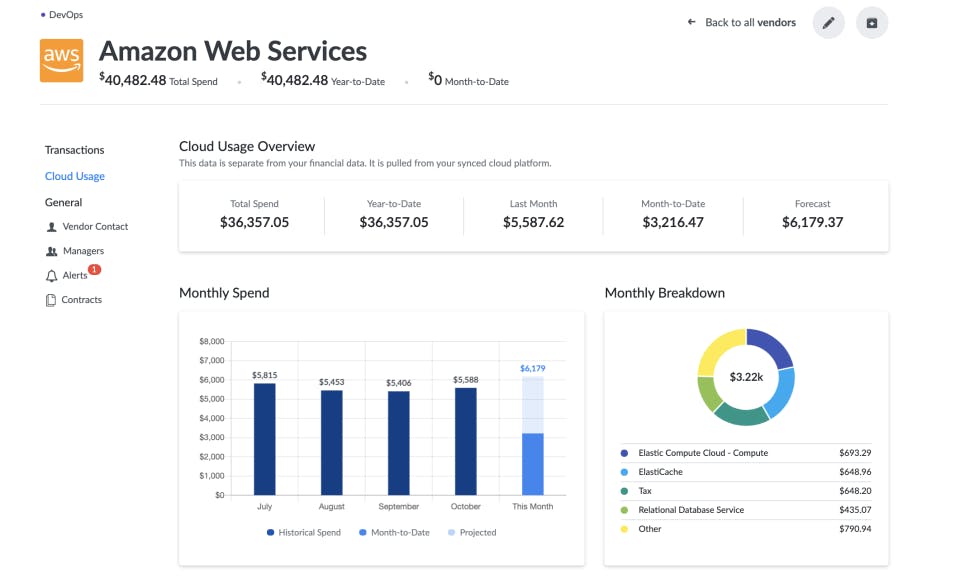Click the Managers people icon
960x588 pixels.
pos(51,251)
